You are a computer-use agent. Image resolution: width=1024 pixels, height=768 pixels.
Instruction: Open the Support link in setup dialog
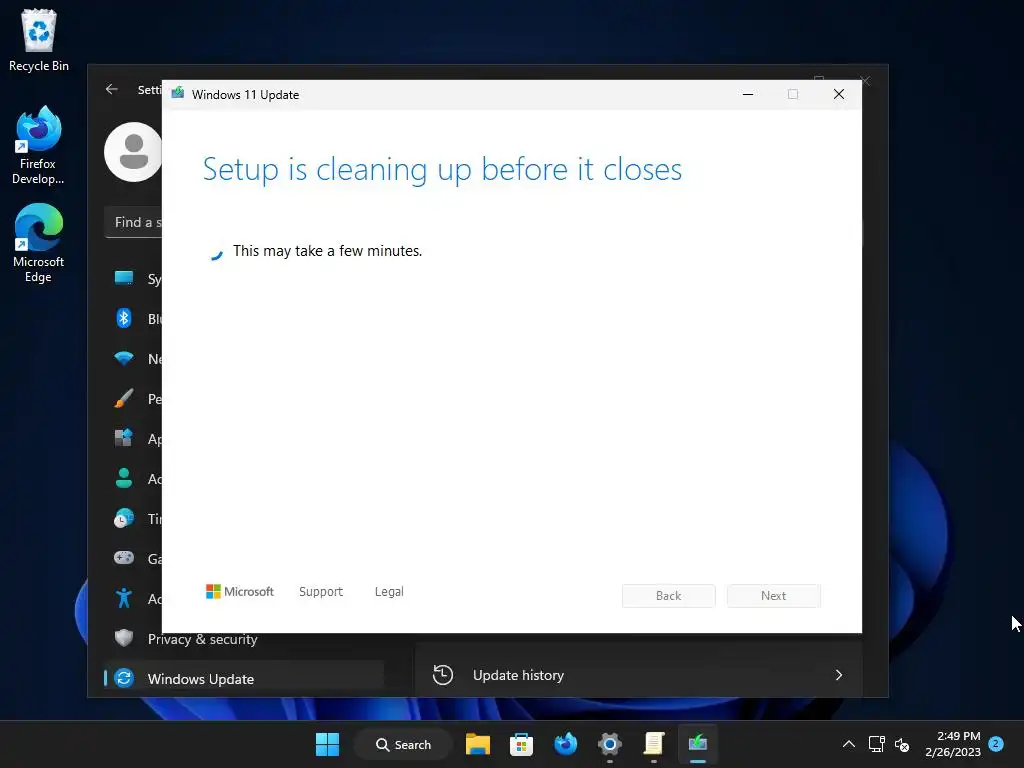coord(321,592)
